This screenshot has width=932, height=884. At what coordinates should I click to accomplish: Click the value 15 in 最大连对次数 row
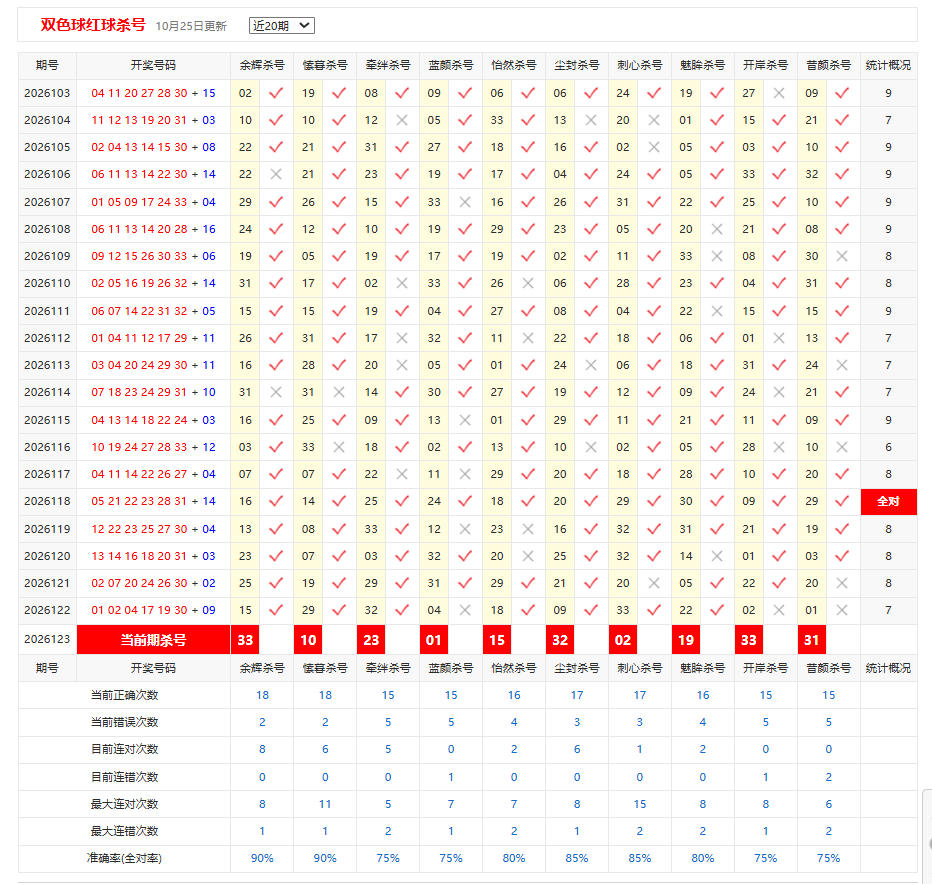[x=640, y=804]
